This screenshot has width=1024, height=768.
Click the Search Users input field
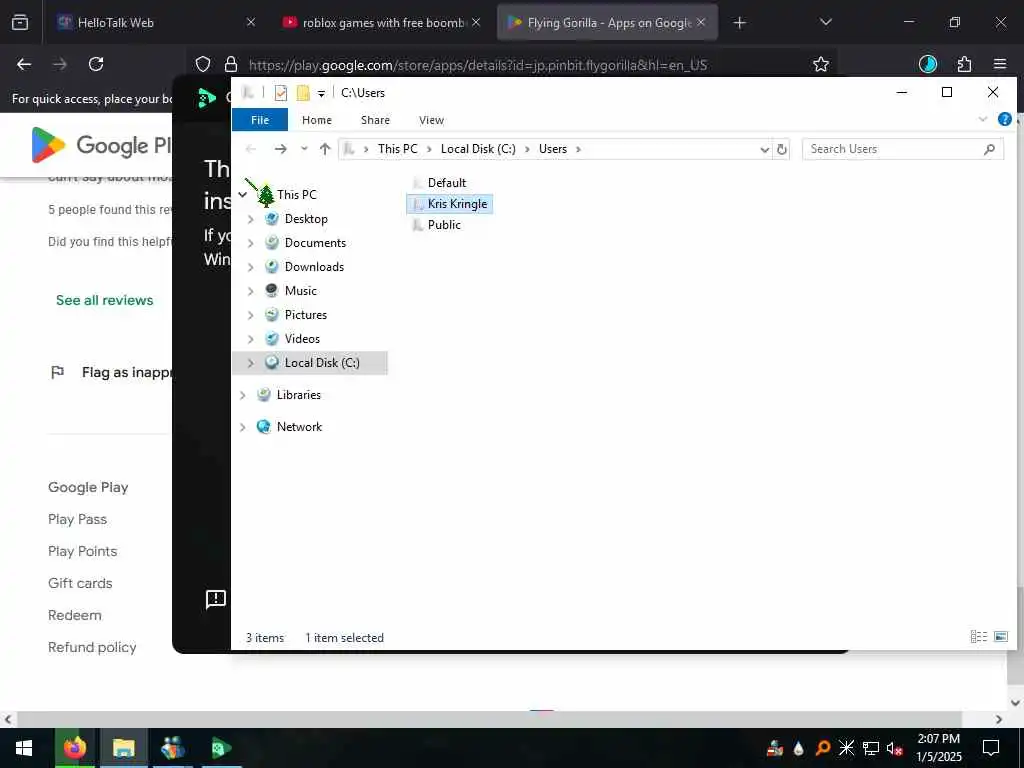[x=903, y=150]
